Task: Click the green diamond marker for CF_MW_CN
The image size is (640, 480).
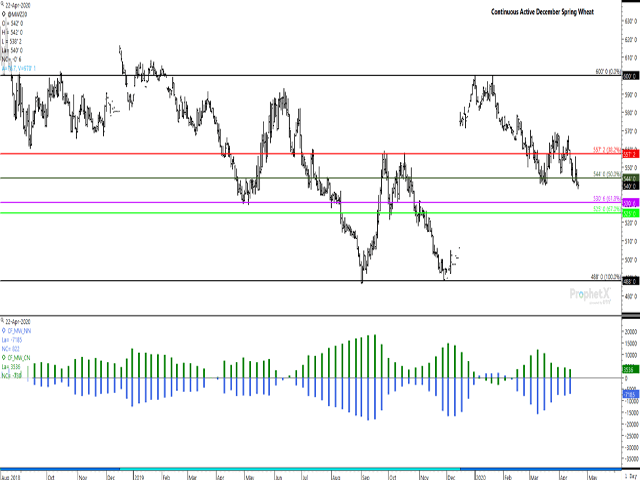Action: tap(4, 358)
